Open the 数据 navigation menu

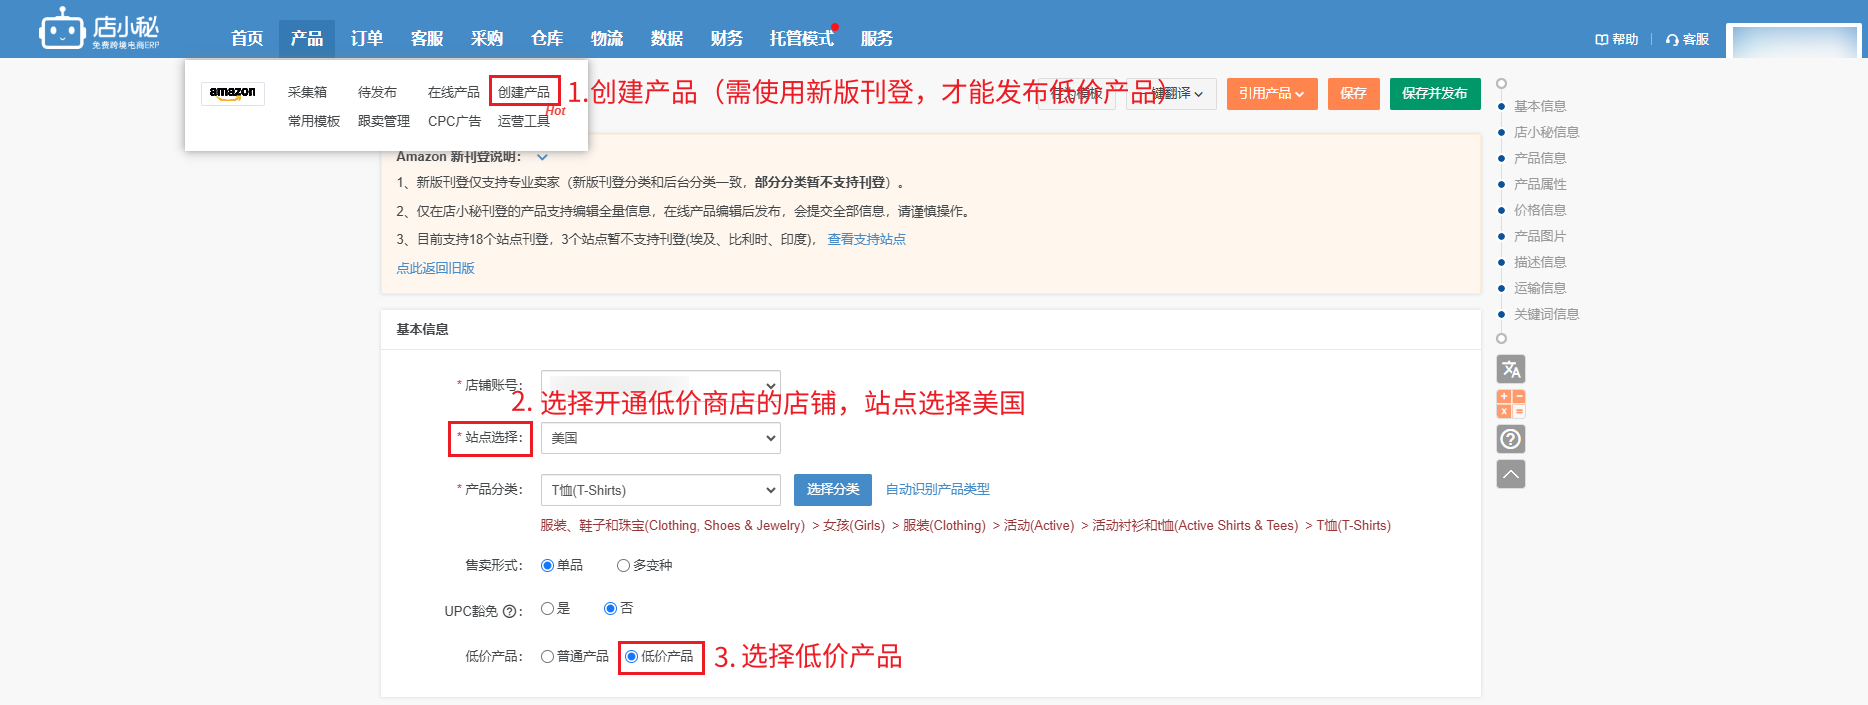[x=667, y=38]
